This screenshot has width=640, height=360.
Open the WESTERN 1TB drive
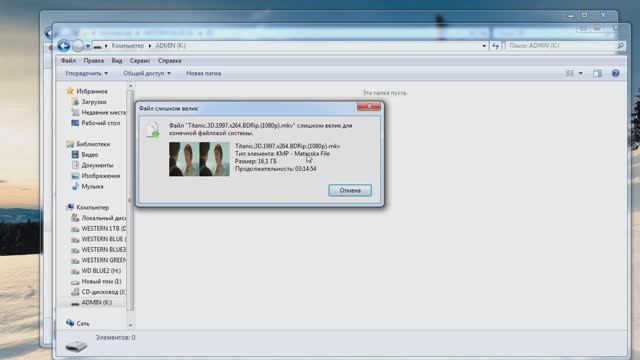[104, 229]
